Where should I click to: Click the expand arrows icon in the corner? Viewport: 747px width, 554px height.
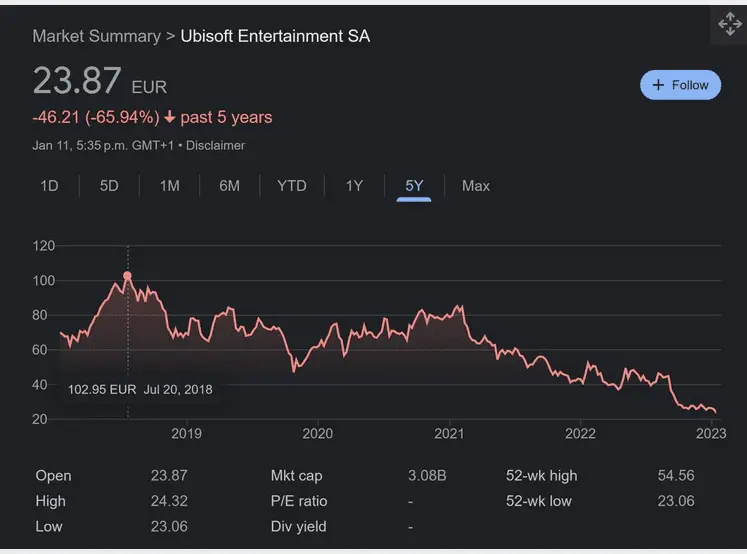tap(728, 25)
